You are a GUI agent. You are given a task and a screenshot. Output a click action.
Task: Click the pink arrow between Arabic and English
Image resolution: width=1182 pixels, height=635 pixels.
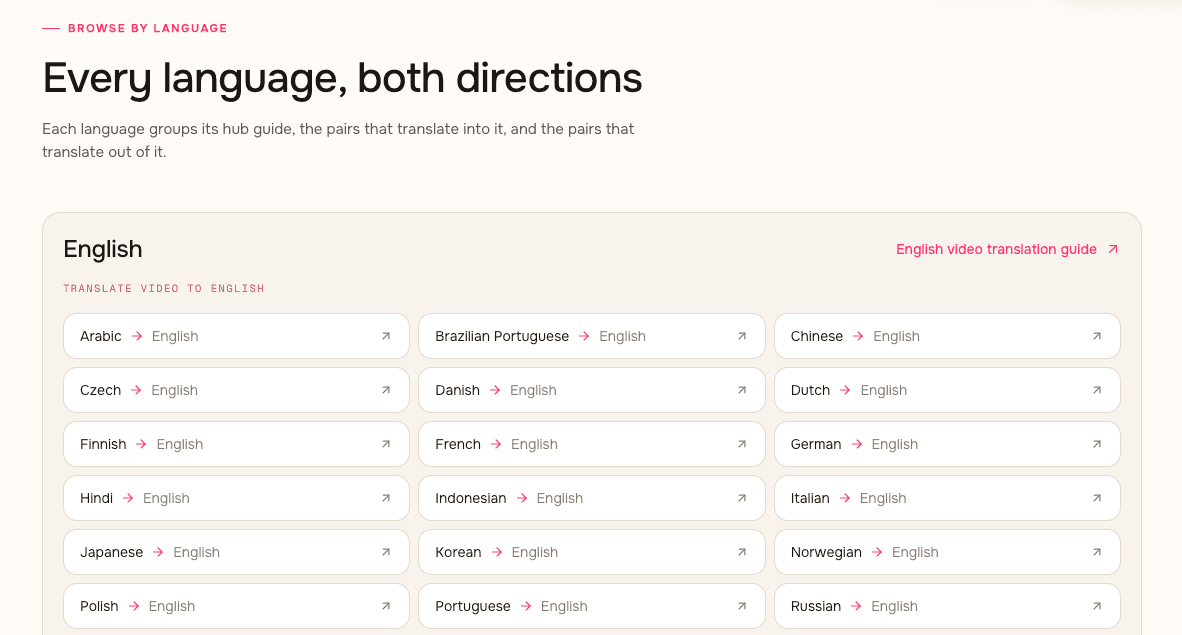click(136, 336)
